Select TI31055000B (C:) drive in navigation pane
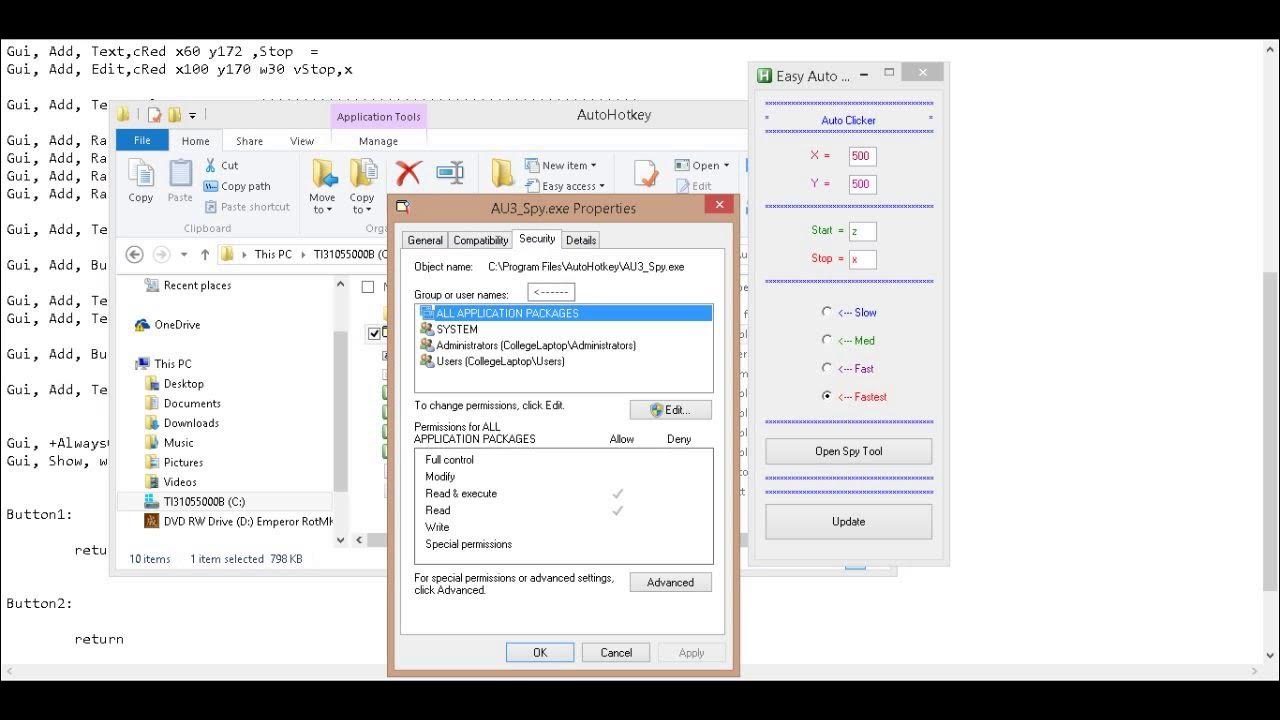The height and width of the screenshot is (720, 1280). [x=194, y=502]
